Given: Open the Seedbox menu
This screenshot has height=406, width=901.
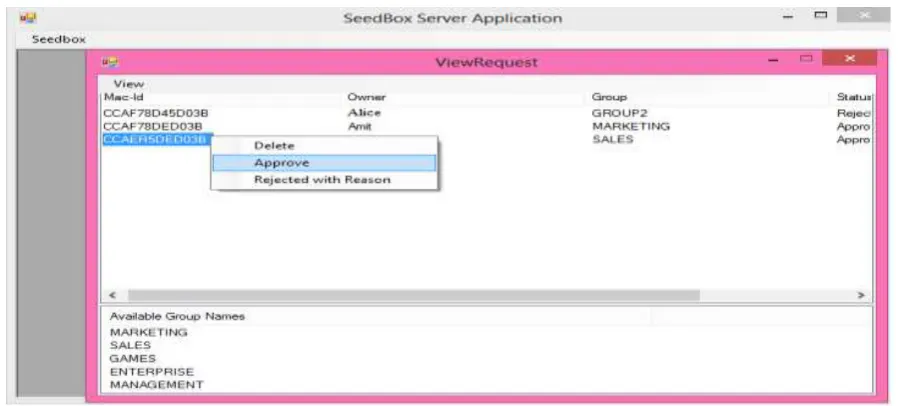Looking at the screenshot, I should [x=59, y=40].
